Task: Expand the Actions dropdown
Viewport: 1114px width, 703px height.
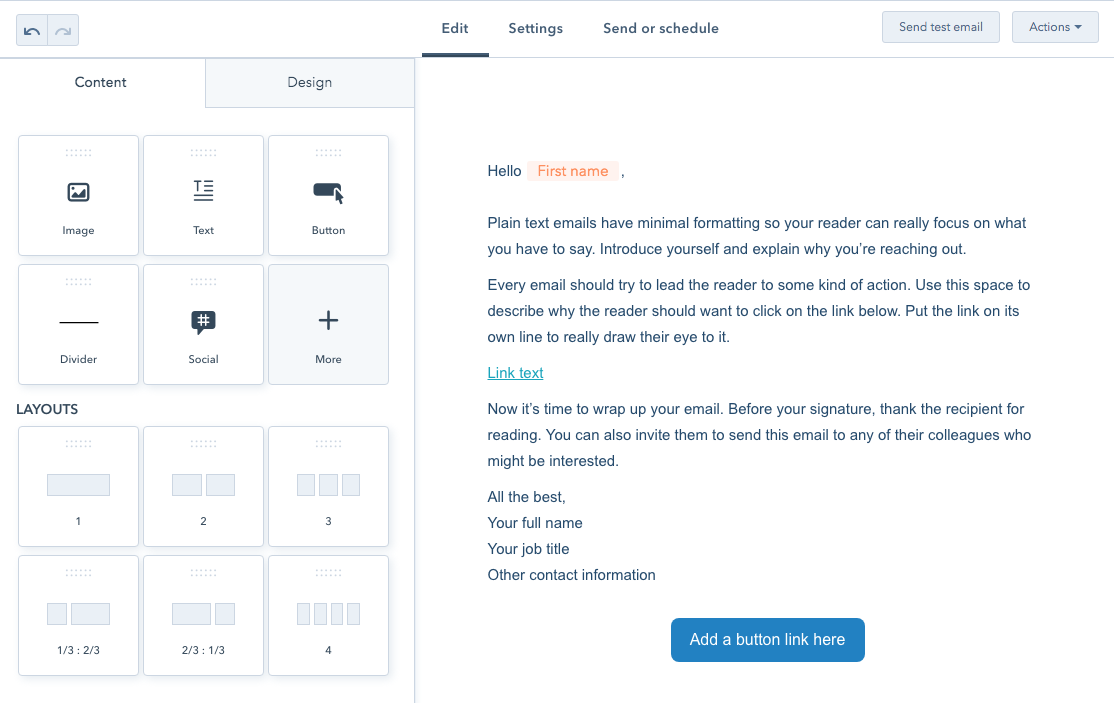Action: click(x=1055, y=27)
